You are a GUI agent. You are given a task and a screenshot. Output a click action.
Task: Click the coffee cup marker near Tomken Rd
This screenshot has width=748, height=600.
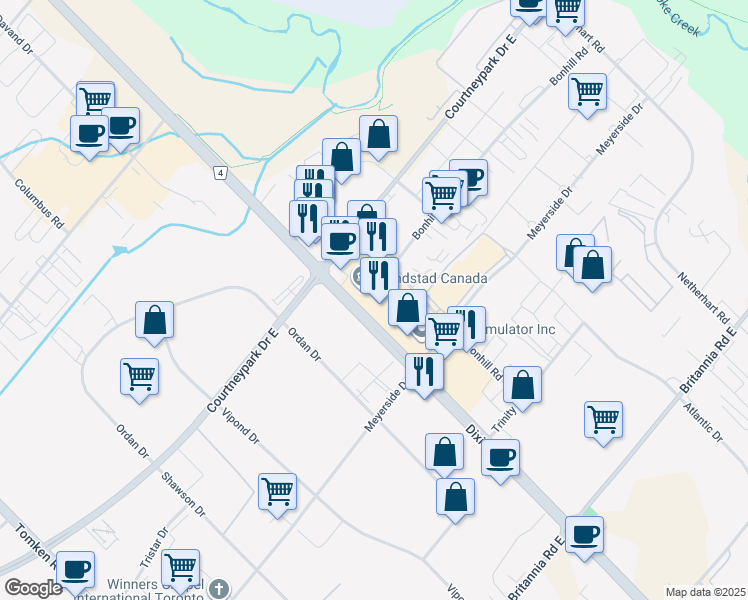75,569
